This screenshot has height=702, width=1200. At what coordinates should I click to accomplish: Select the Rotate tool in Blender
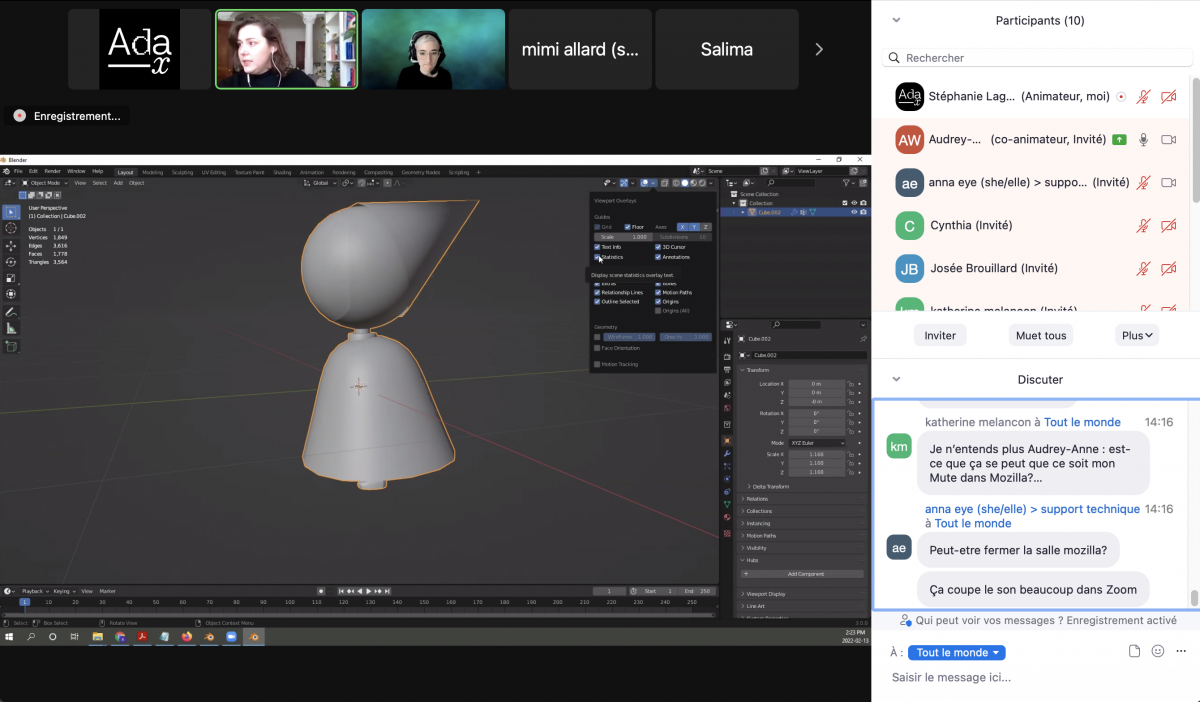[x=11, y=261]
